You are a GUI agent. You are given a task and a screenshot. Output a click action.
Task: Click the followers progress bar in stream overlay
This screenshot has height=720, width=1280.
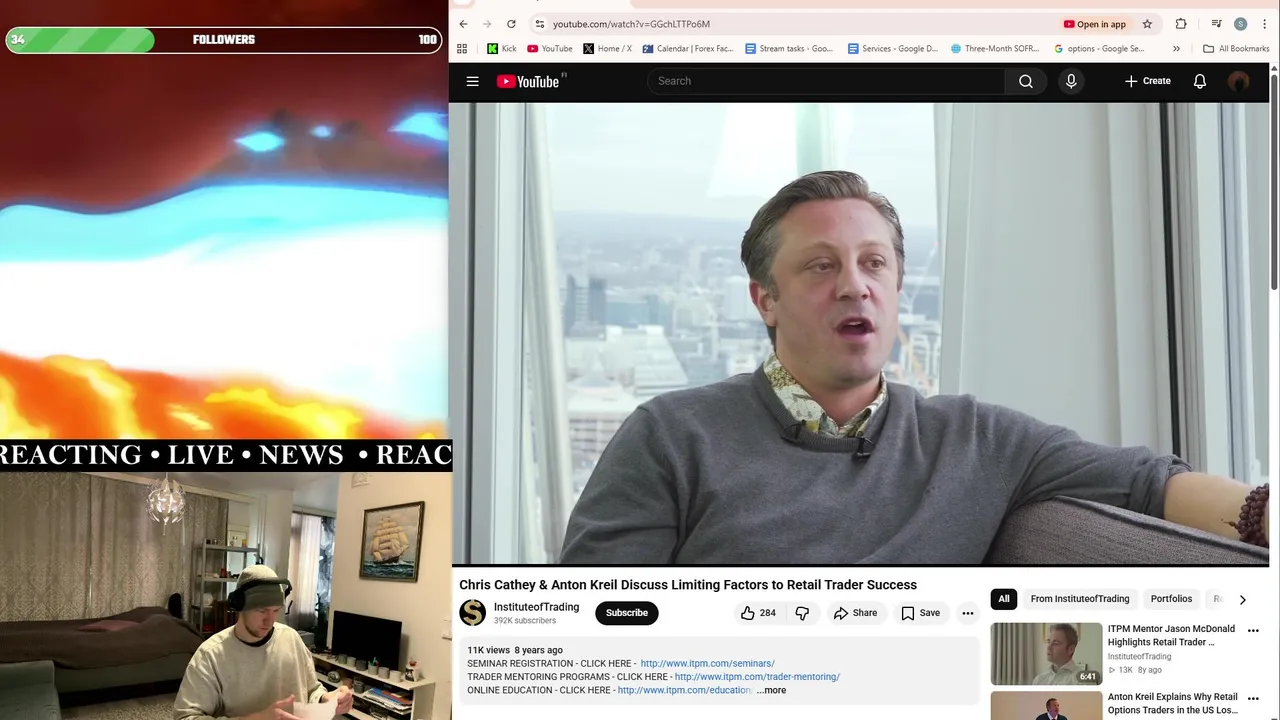(x=224, y=40)
